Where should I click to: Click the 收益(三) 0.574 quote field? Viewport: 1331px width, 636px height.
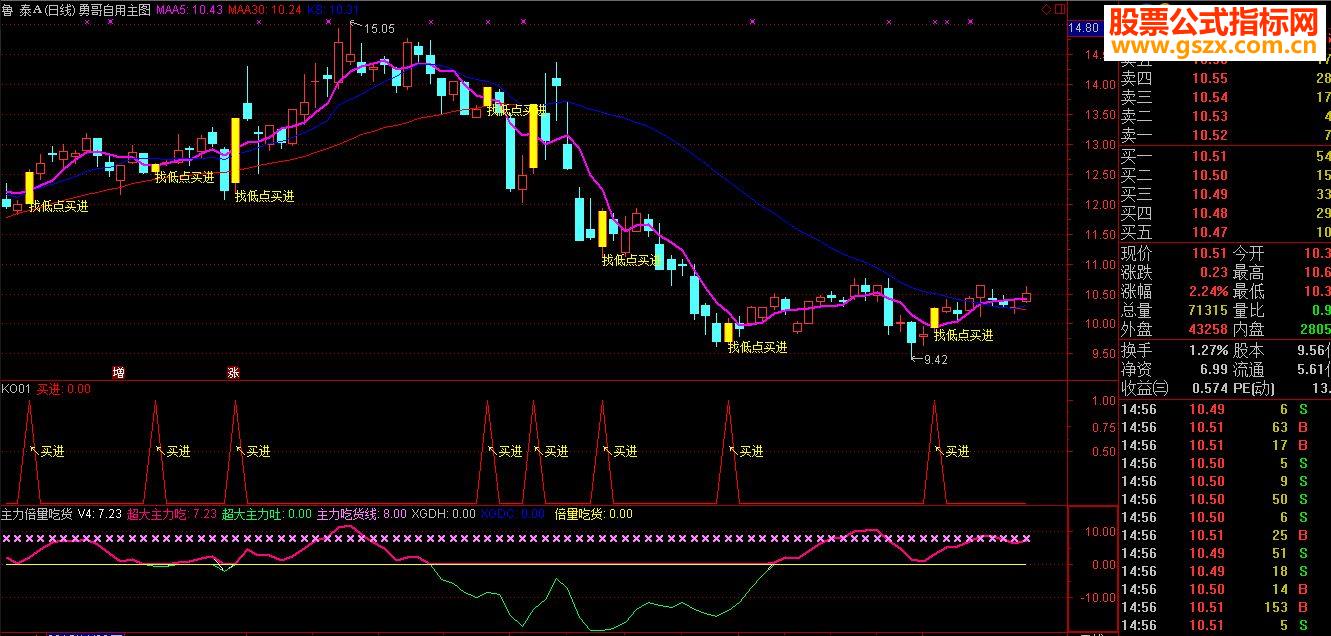pos(1173,389)
